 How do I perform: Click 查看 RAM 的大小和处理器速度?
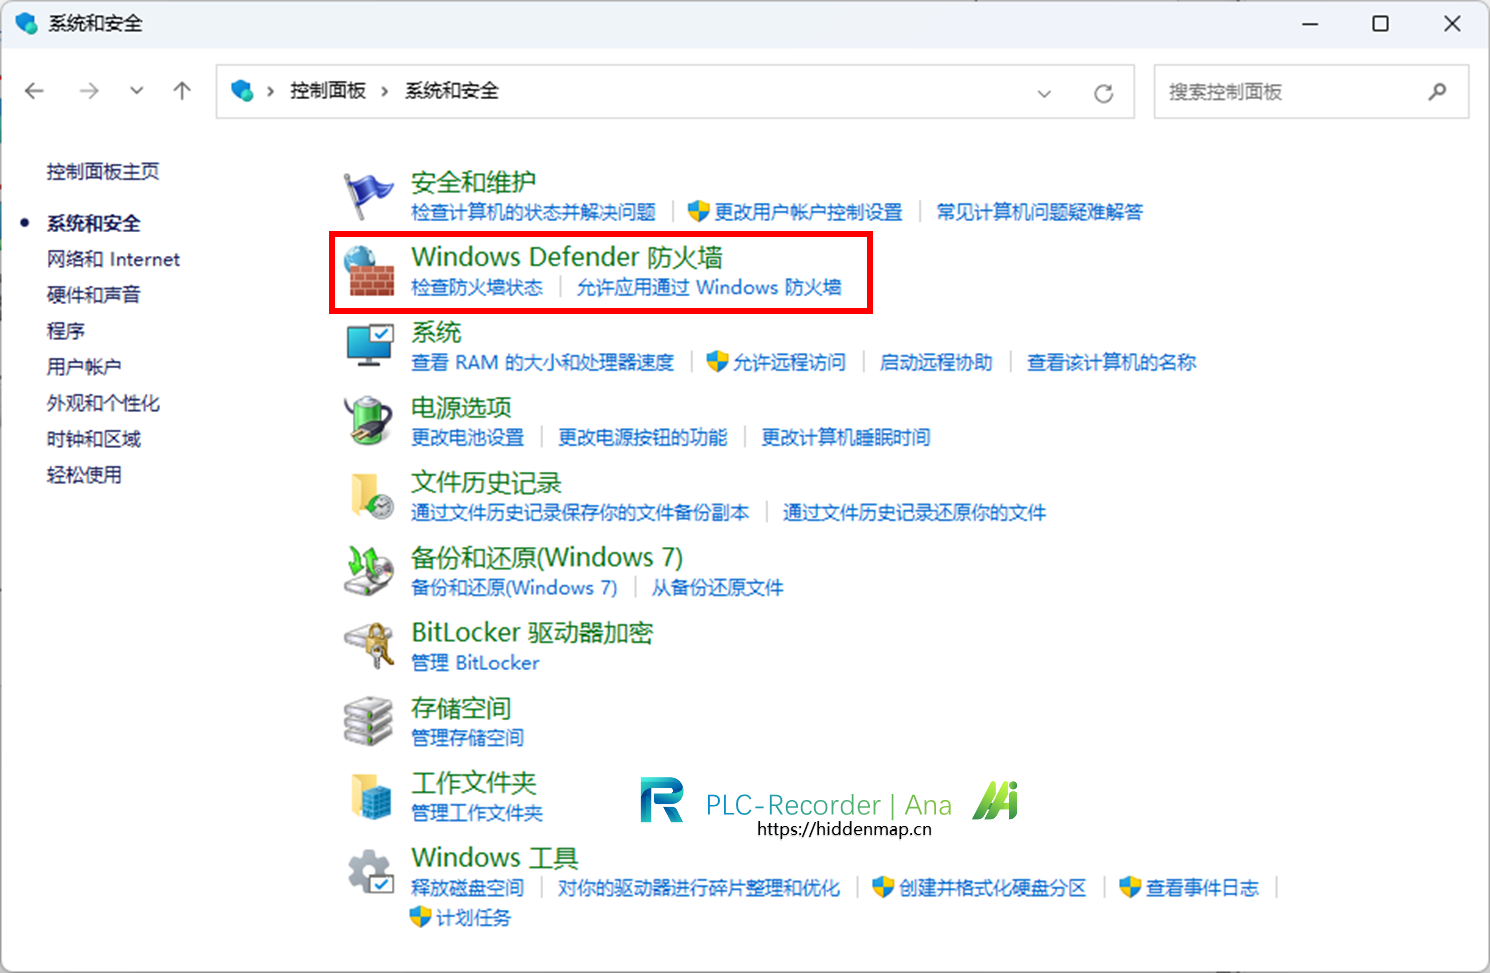tap(543, 362)
